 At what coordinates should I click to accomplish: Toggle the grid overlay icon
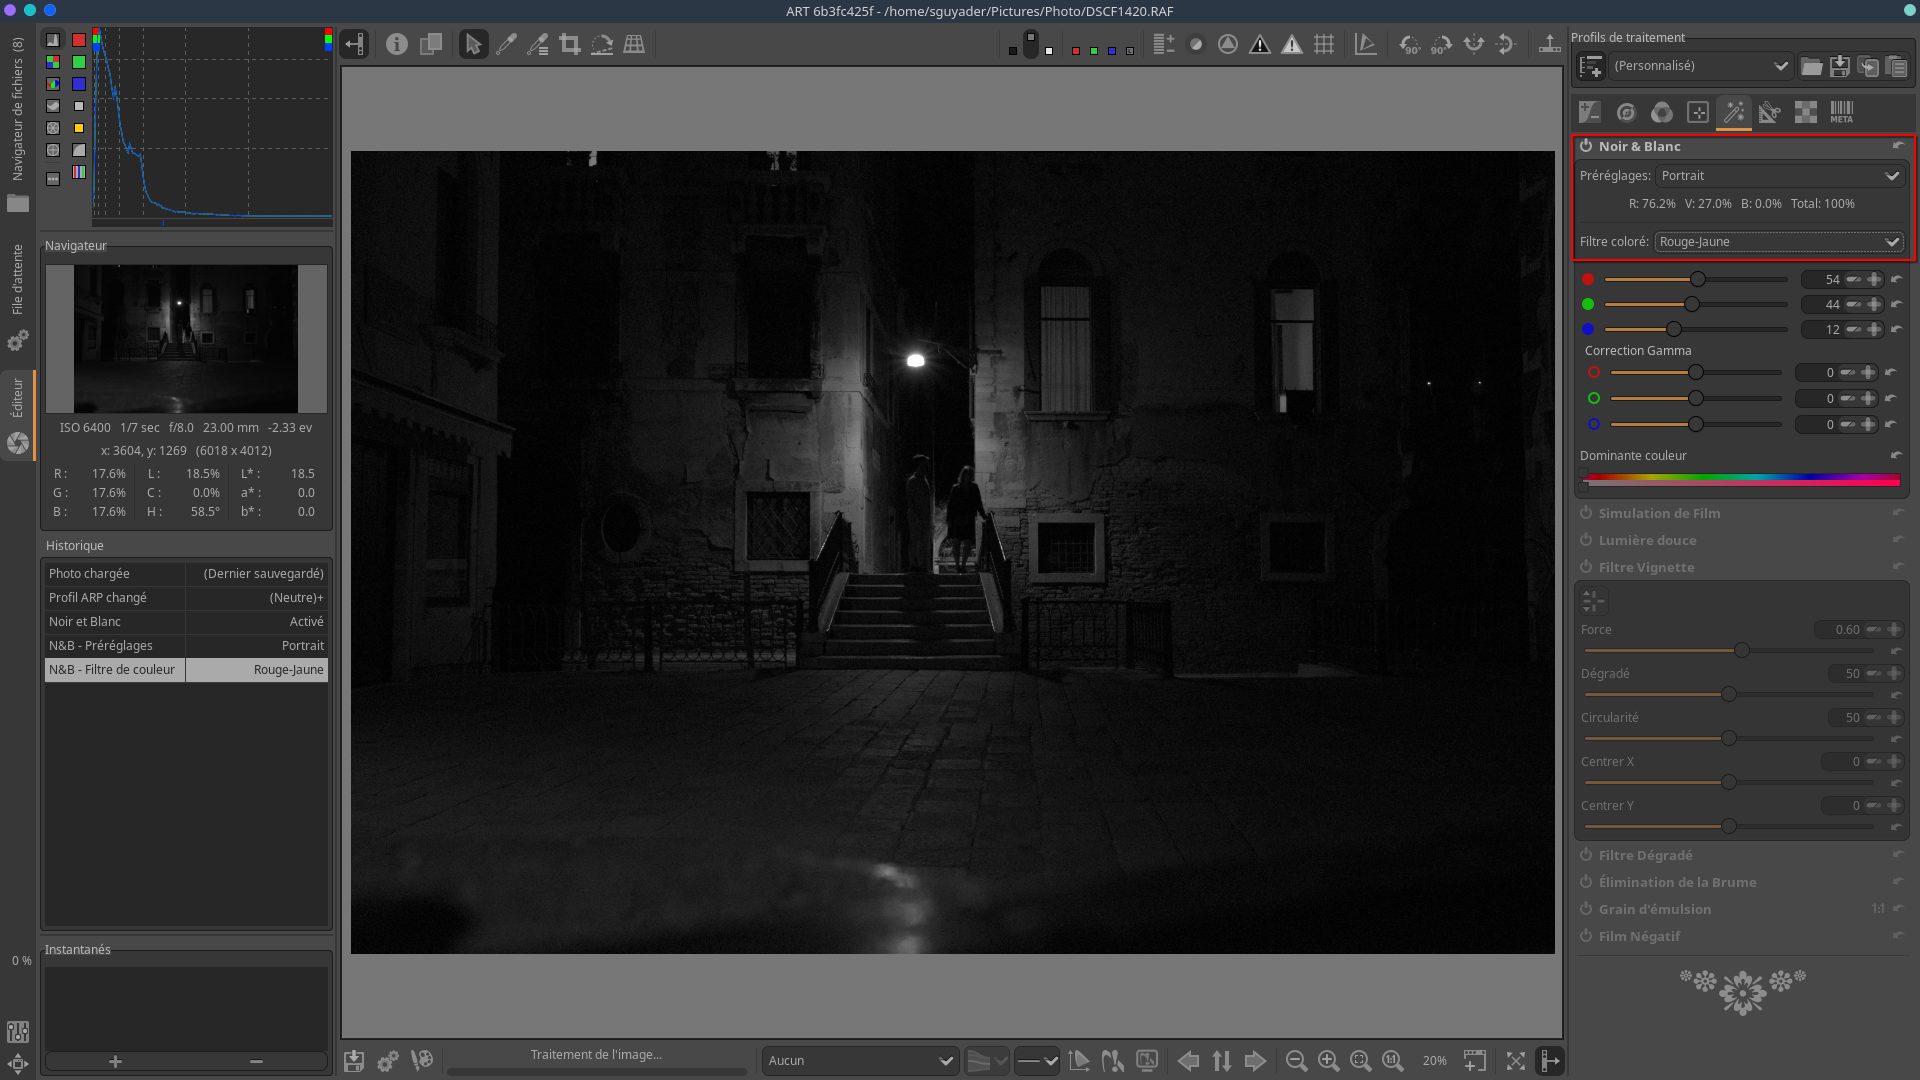point(1324,44)
